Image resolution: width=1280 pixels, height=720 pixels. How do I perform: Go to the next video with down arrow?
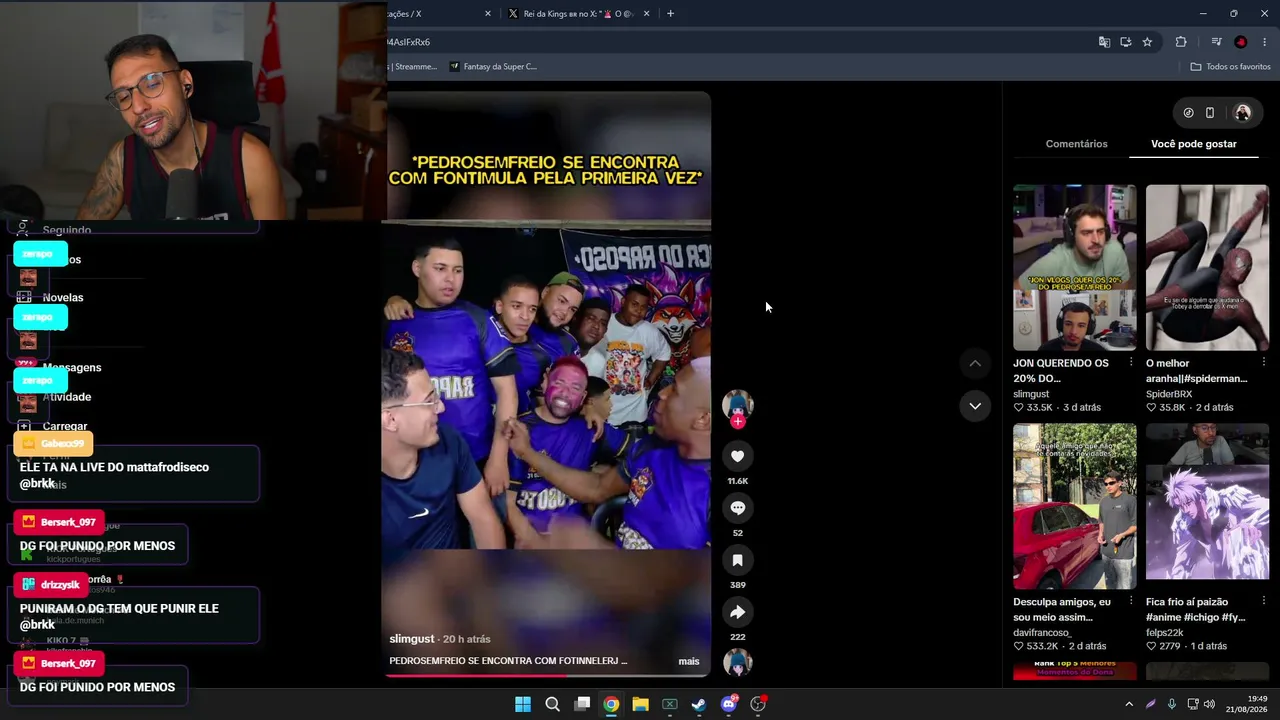975,406
